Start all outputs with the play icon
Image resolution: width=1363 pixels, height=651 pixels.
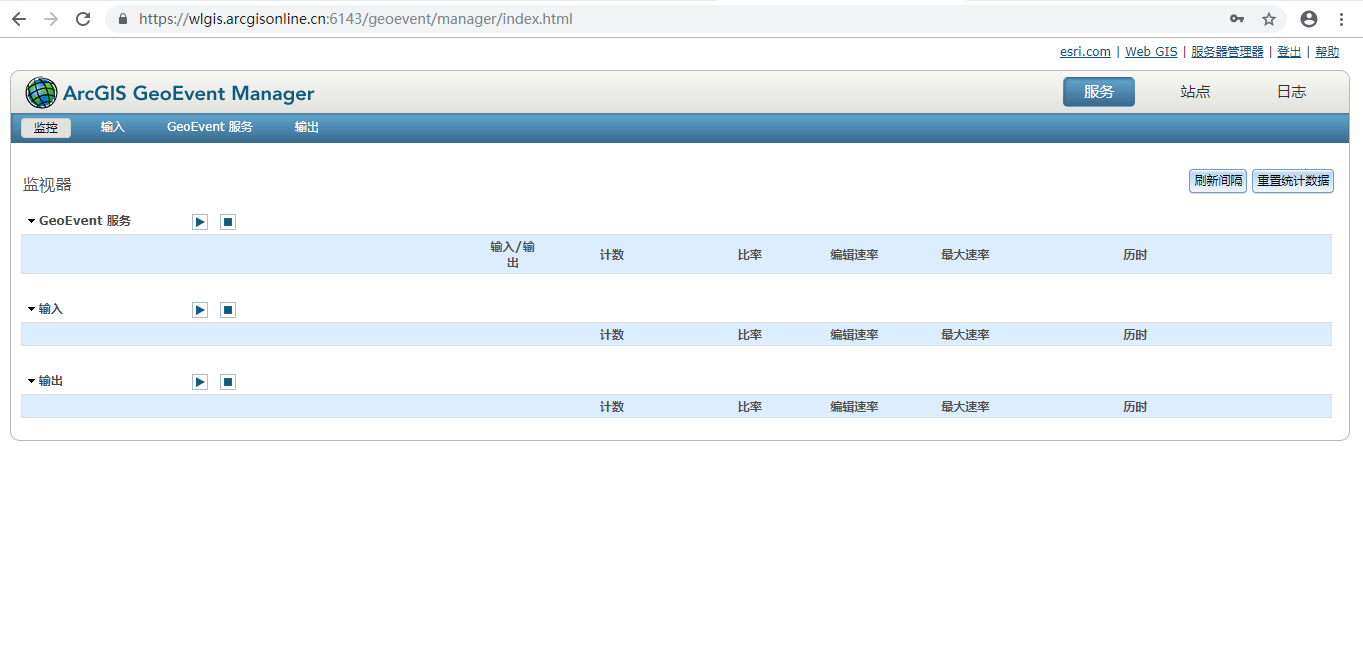click(x=199, y=381)
